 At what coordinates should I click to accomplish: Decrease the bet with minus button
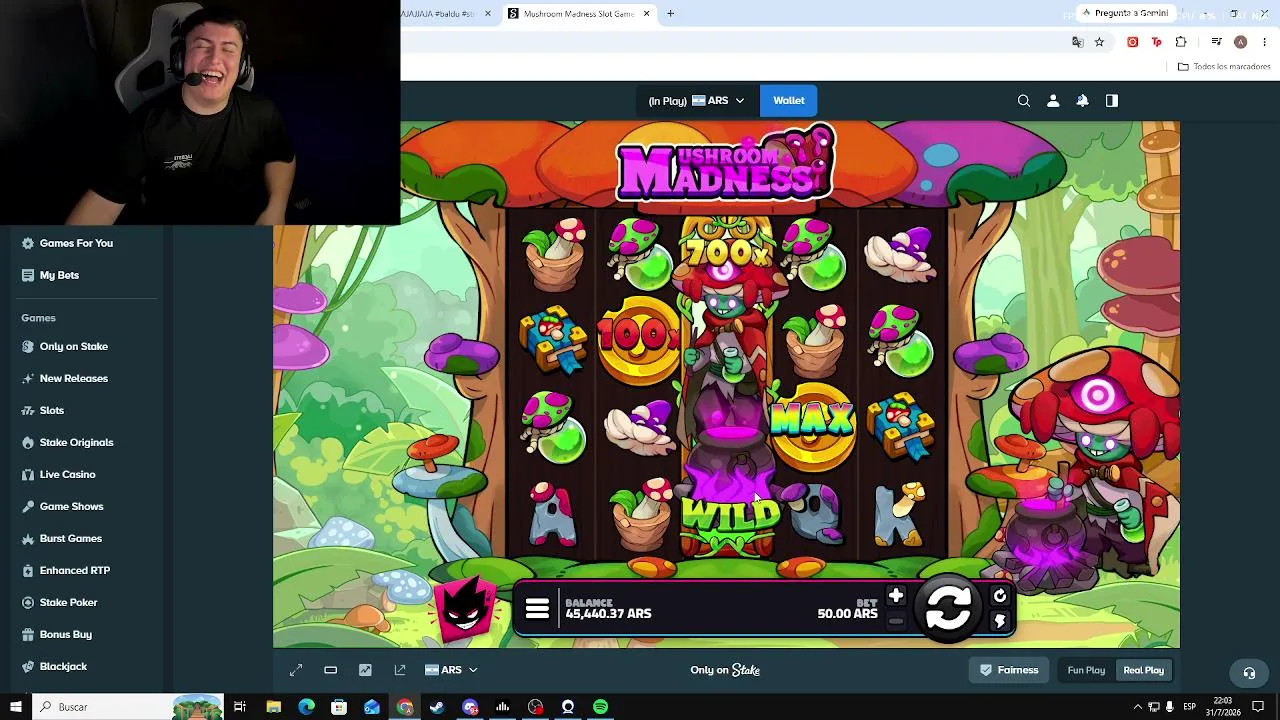(896, 621)
